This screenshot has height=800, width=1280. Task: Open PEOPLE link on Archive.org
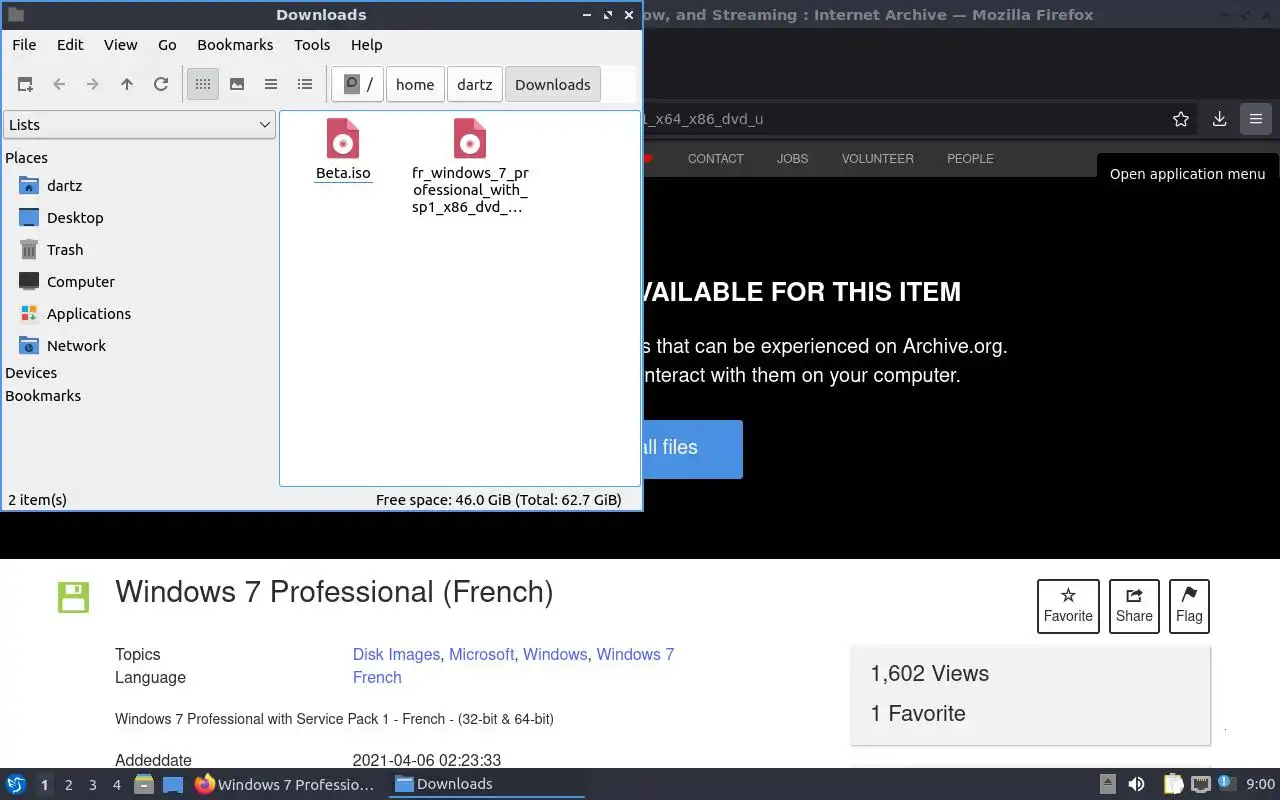970,159
